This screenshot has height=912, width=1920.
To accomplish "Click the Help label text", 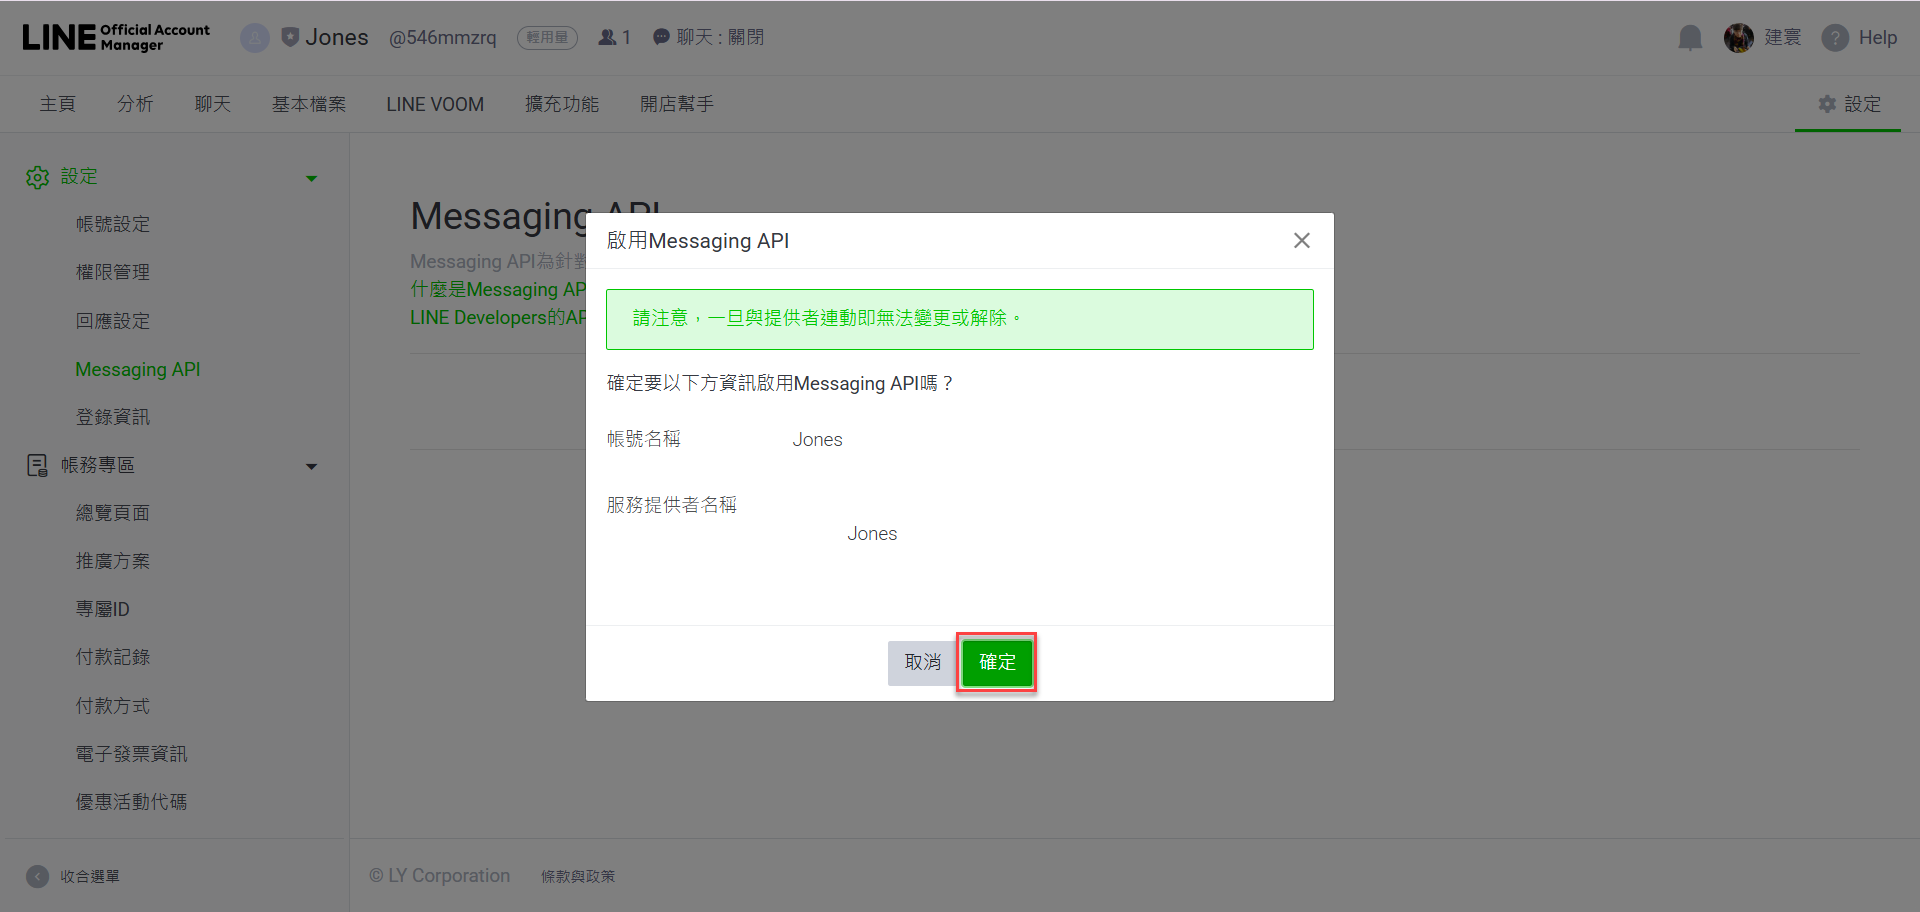I will tap(1878, 37).
